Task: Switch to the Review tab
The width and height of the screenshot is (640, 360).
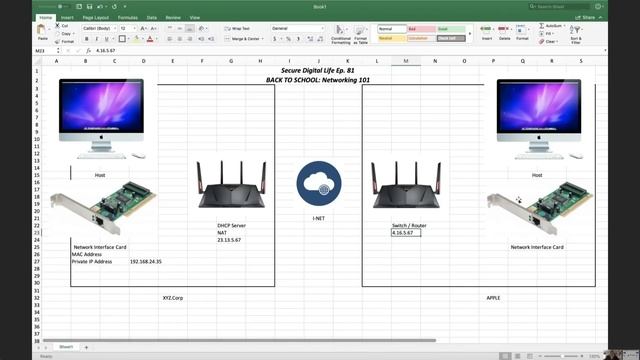Action: 173,18
